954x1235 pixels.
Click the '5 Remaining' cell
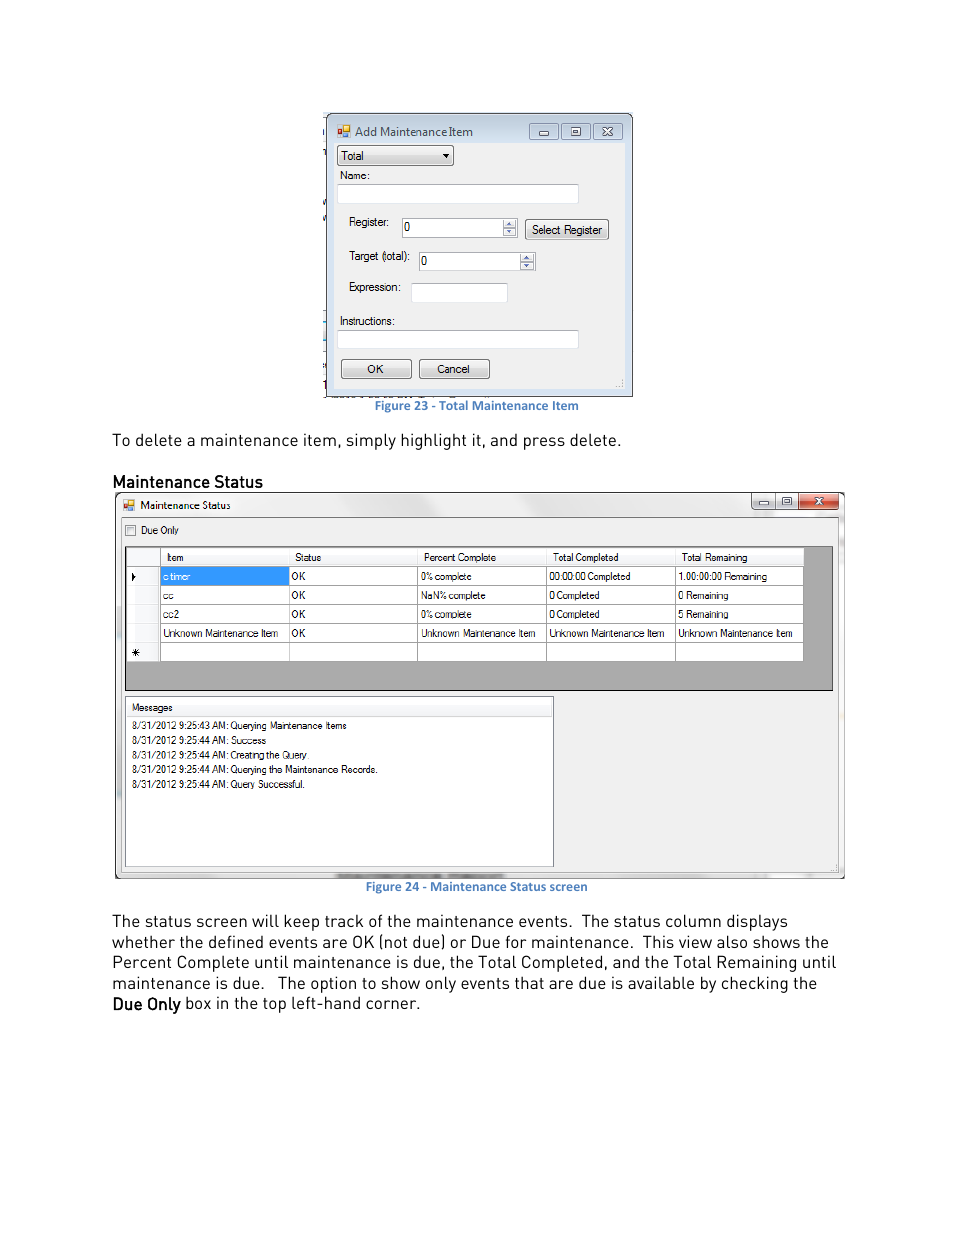tap(740, 615)
